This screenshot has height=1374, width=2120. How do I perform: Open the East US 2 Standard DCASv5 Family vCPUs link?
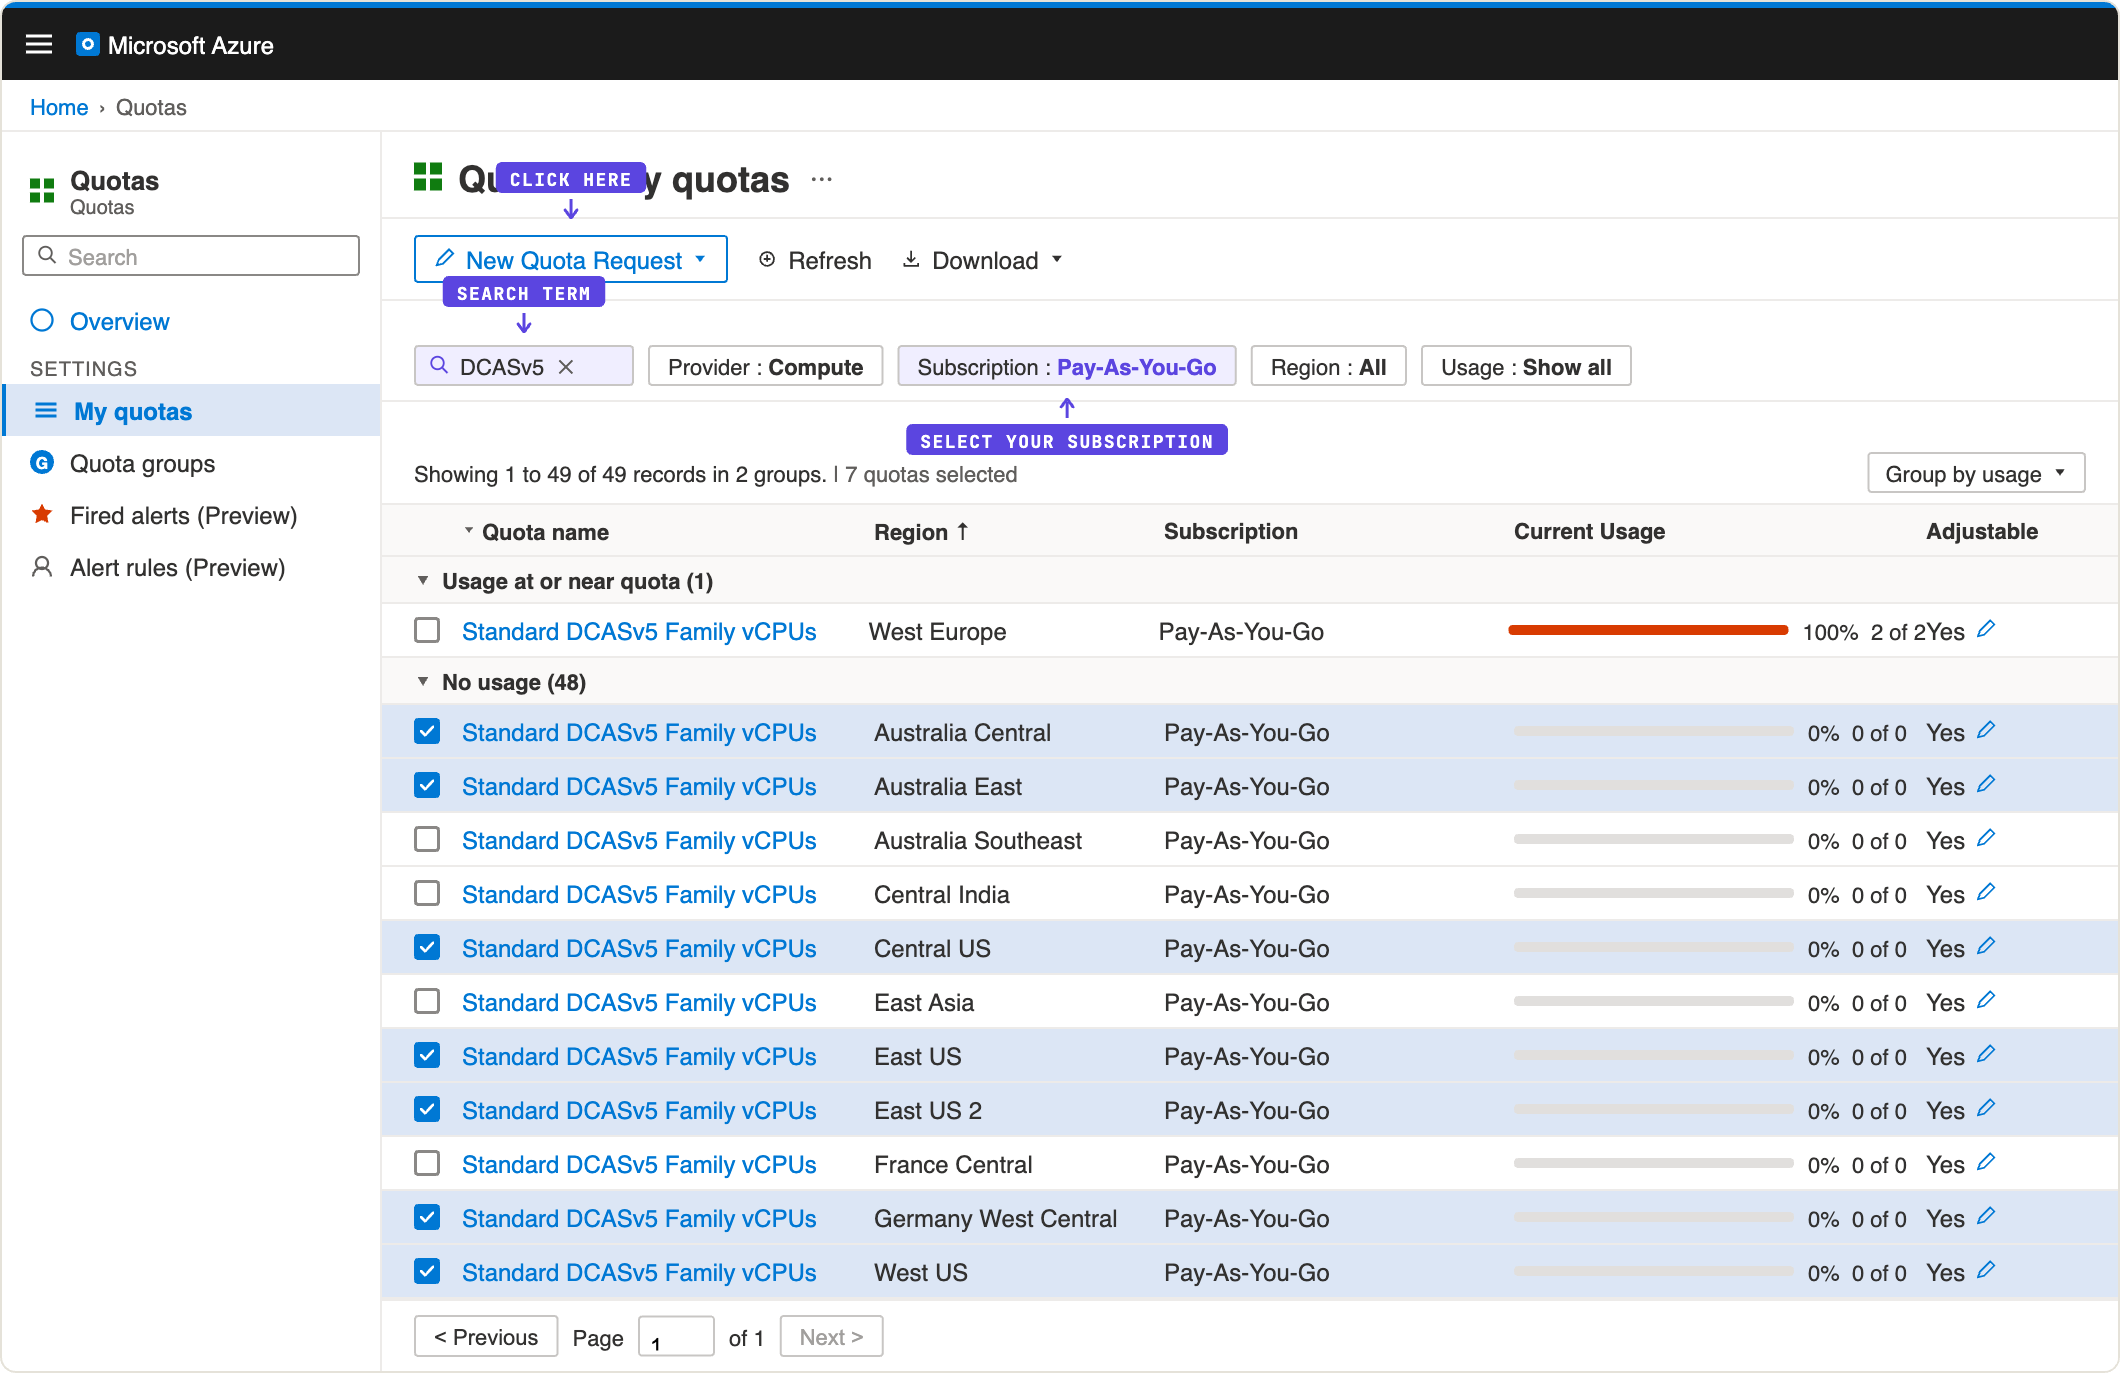pos(639,1111)
